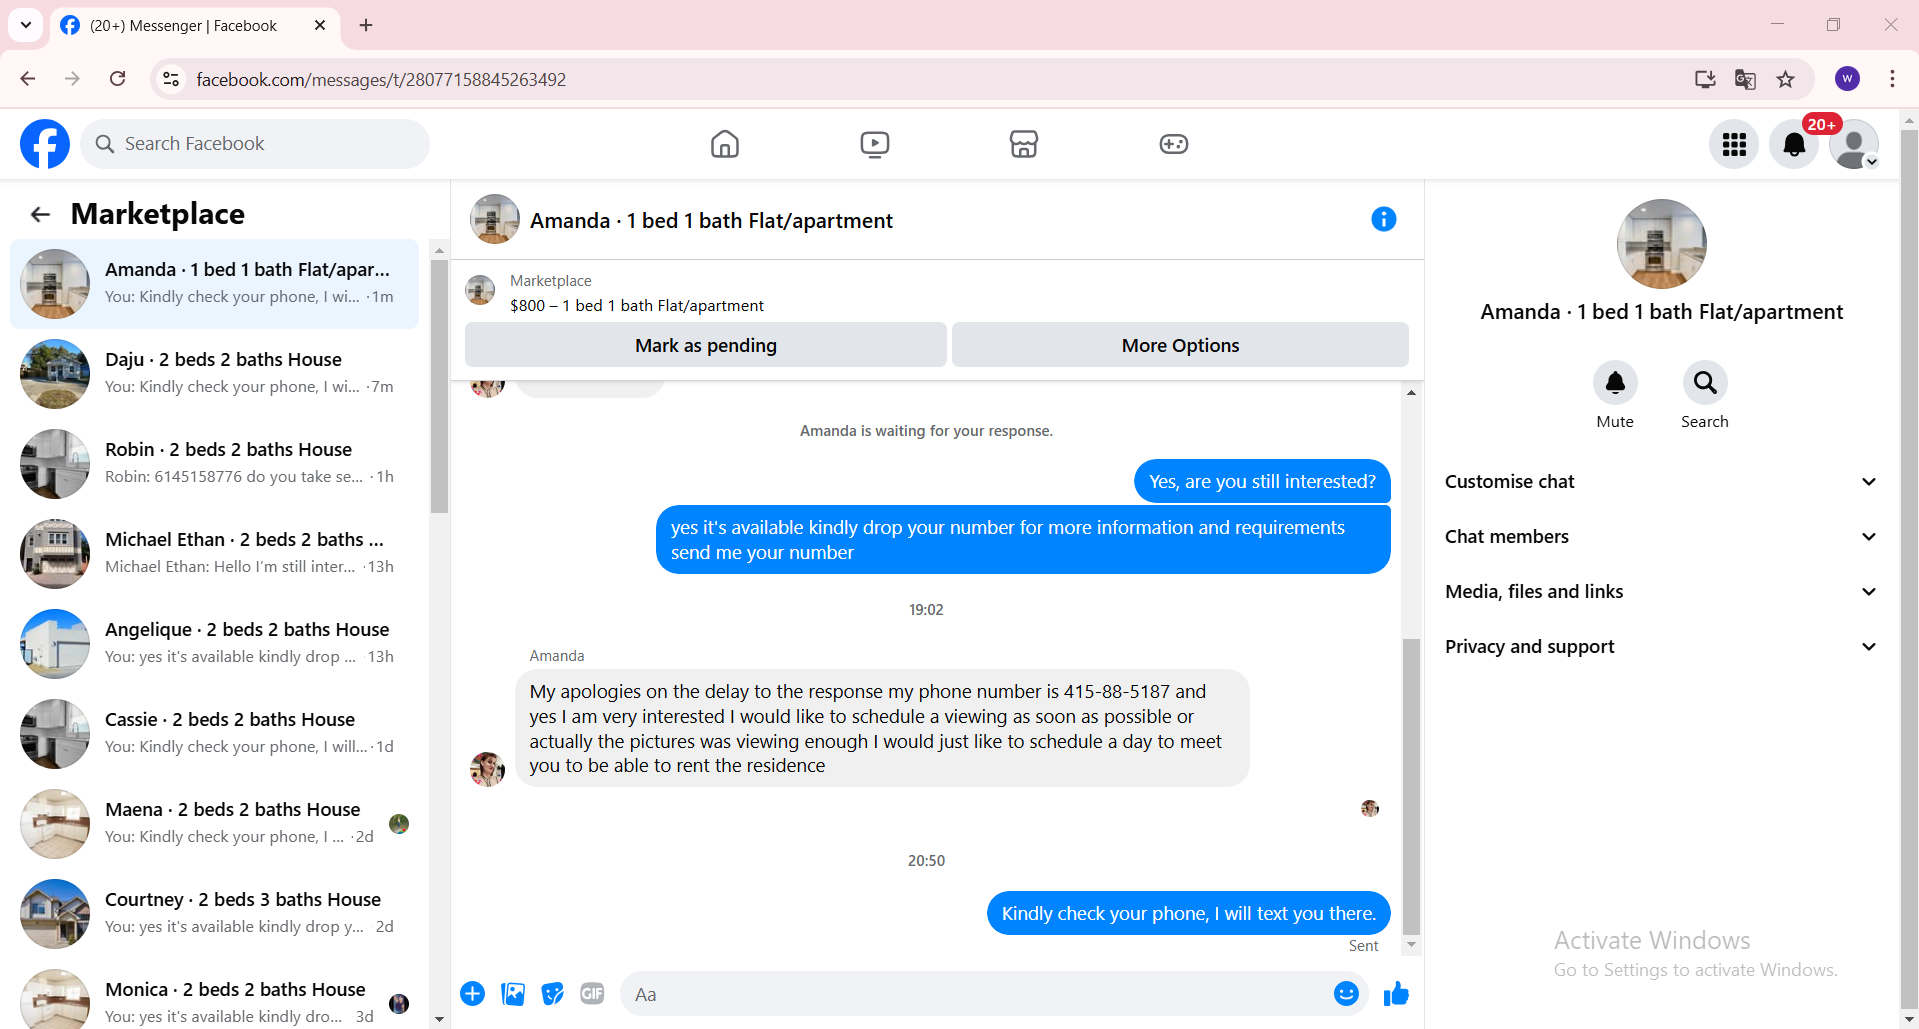Click the translate page icon
The image size is (1919, 1029).
click(1745, 79)
